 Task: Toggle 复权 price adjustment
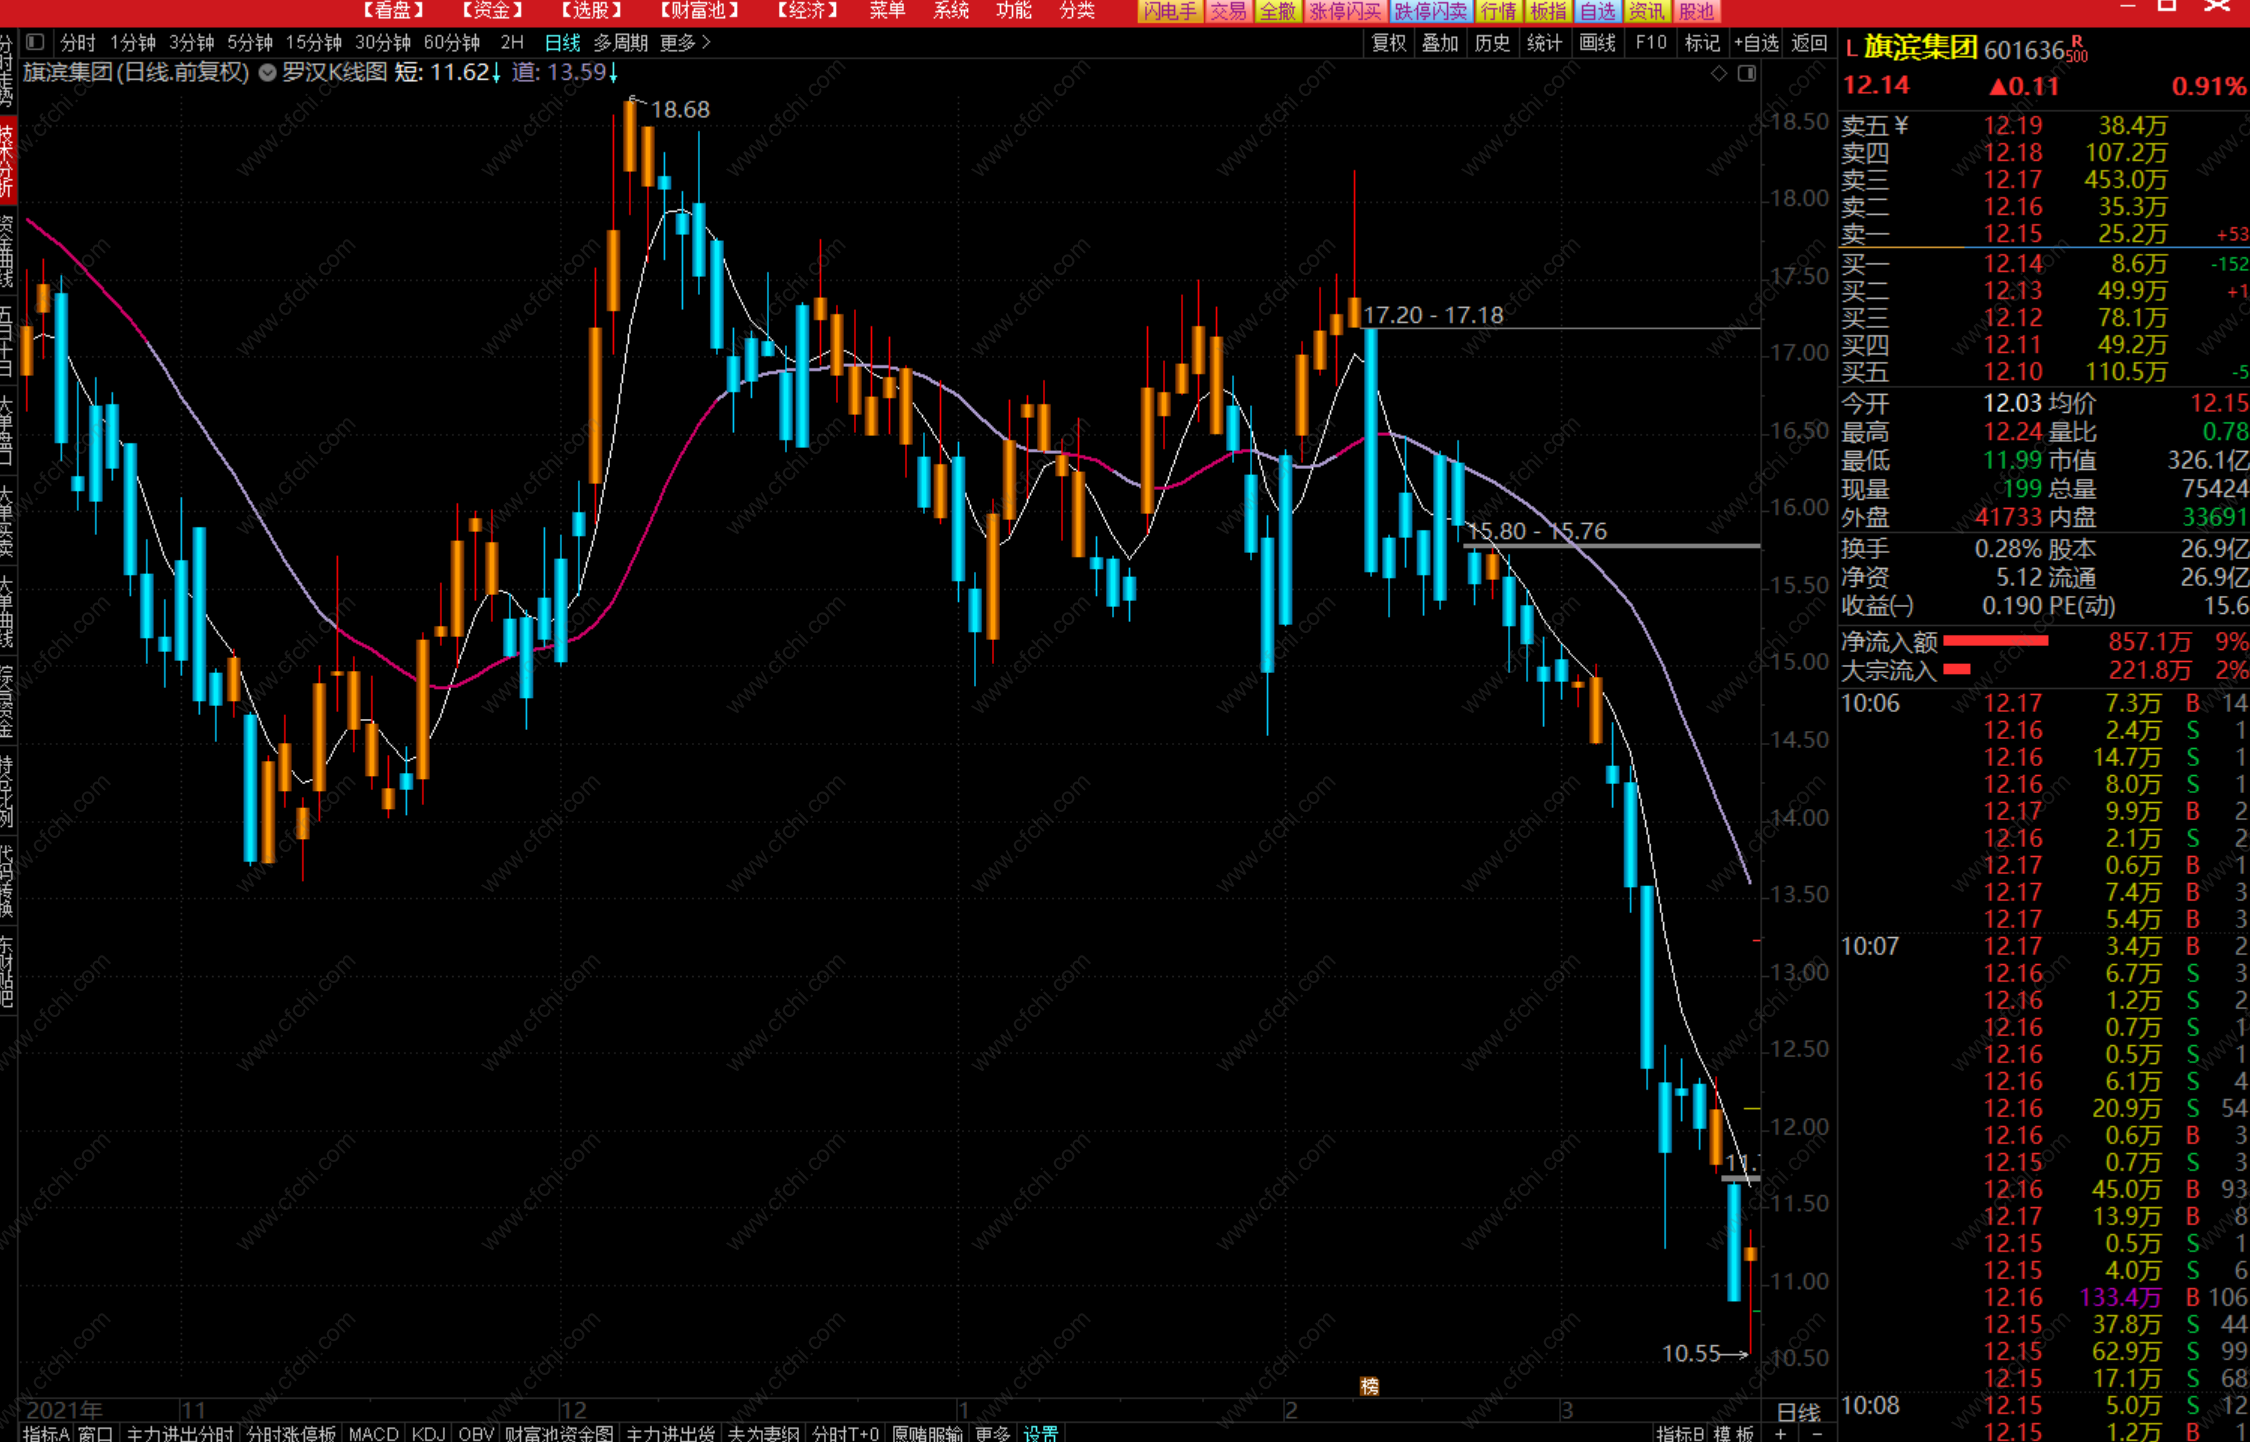(1388, 42)
